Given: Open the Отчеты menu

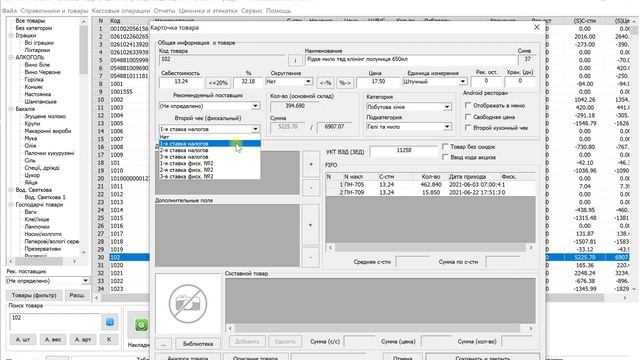Looking at the screenshot, I should (x=164, y=11).
